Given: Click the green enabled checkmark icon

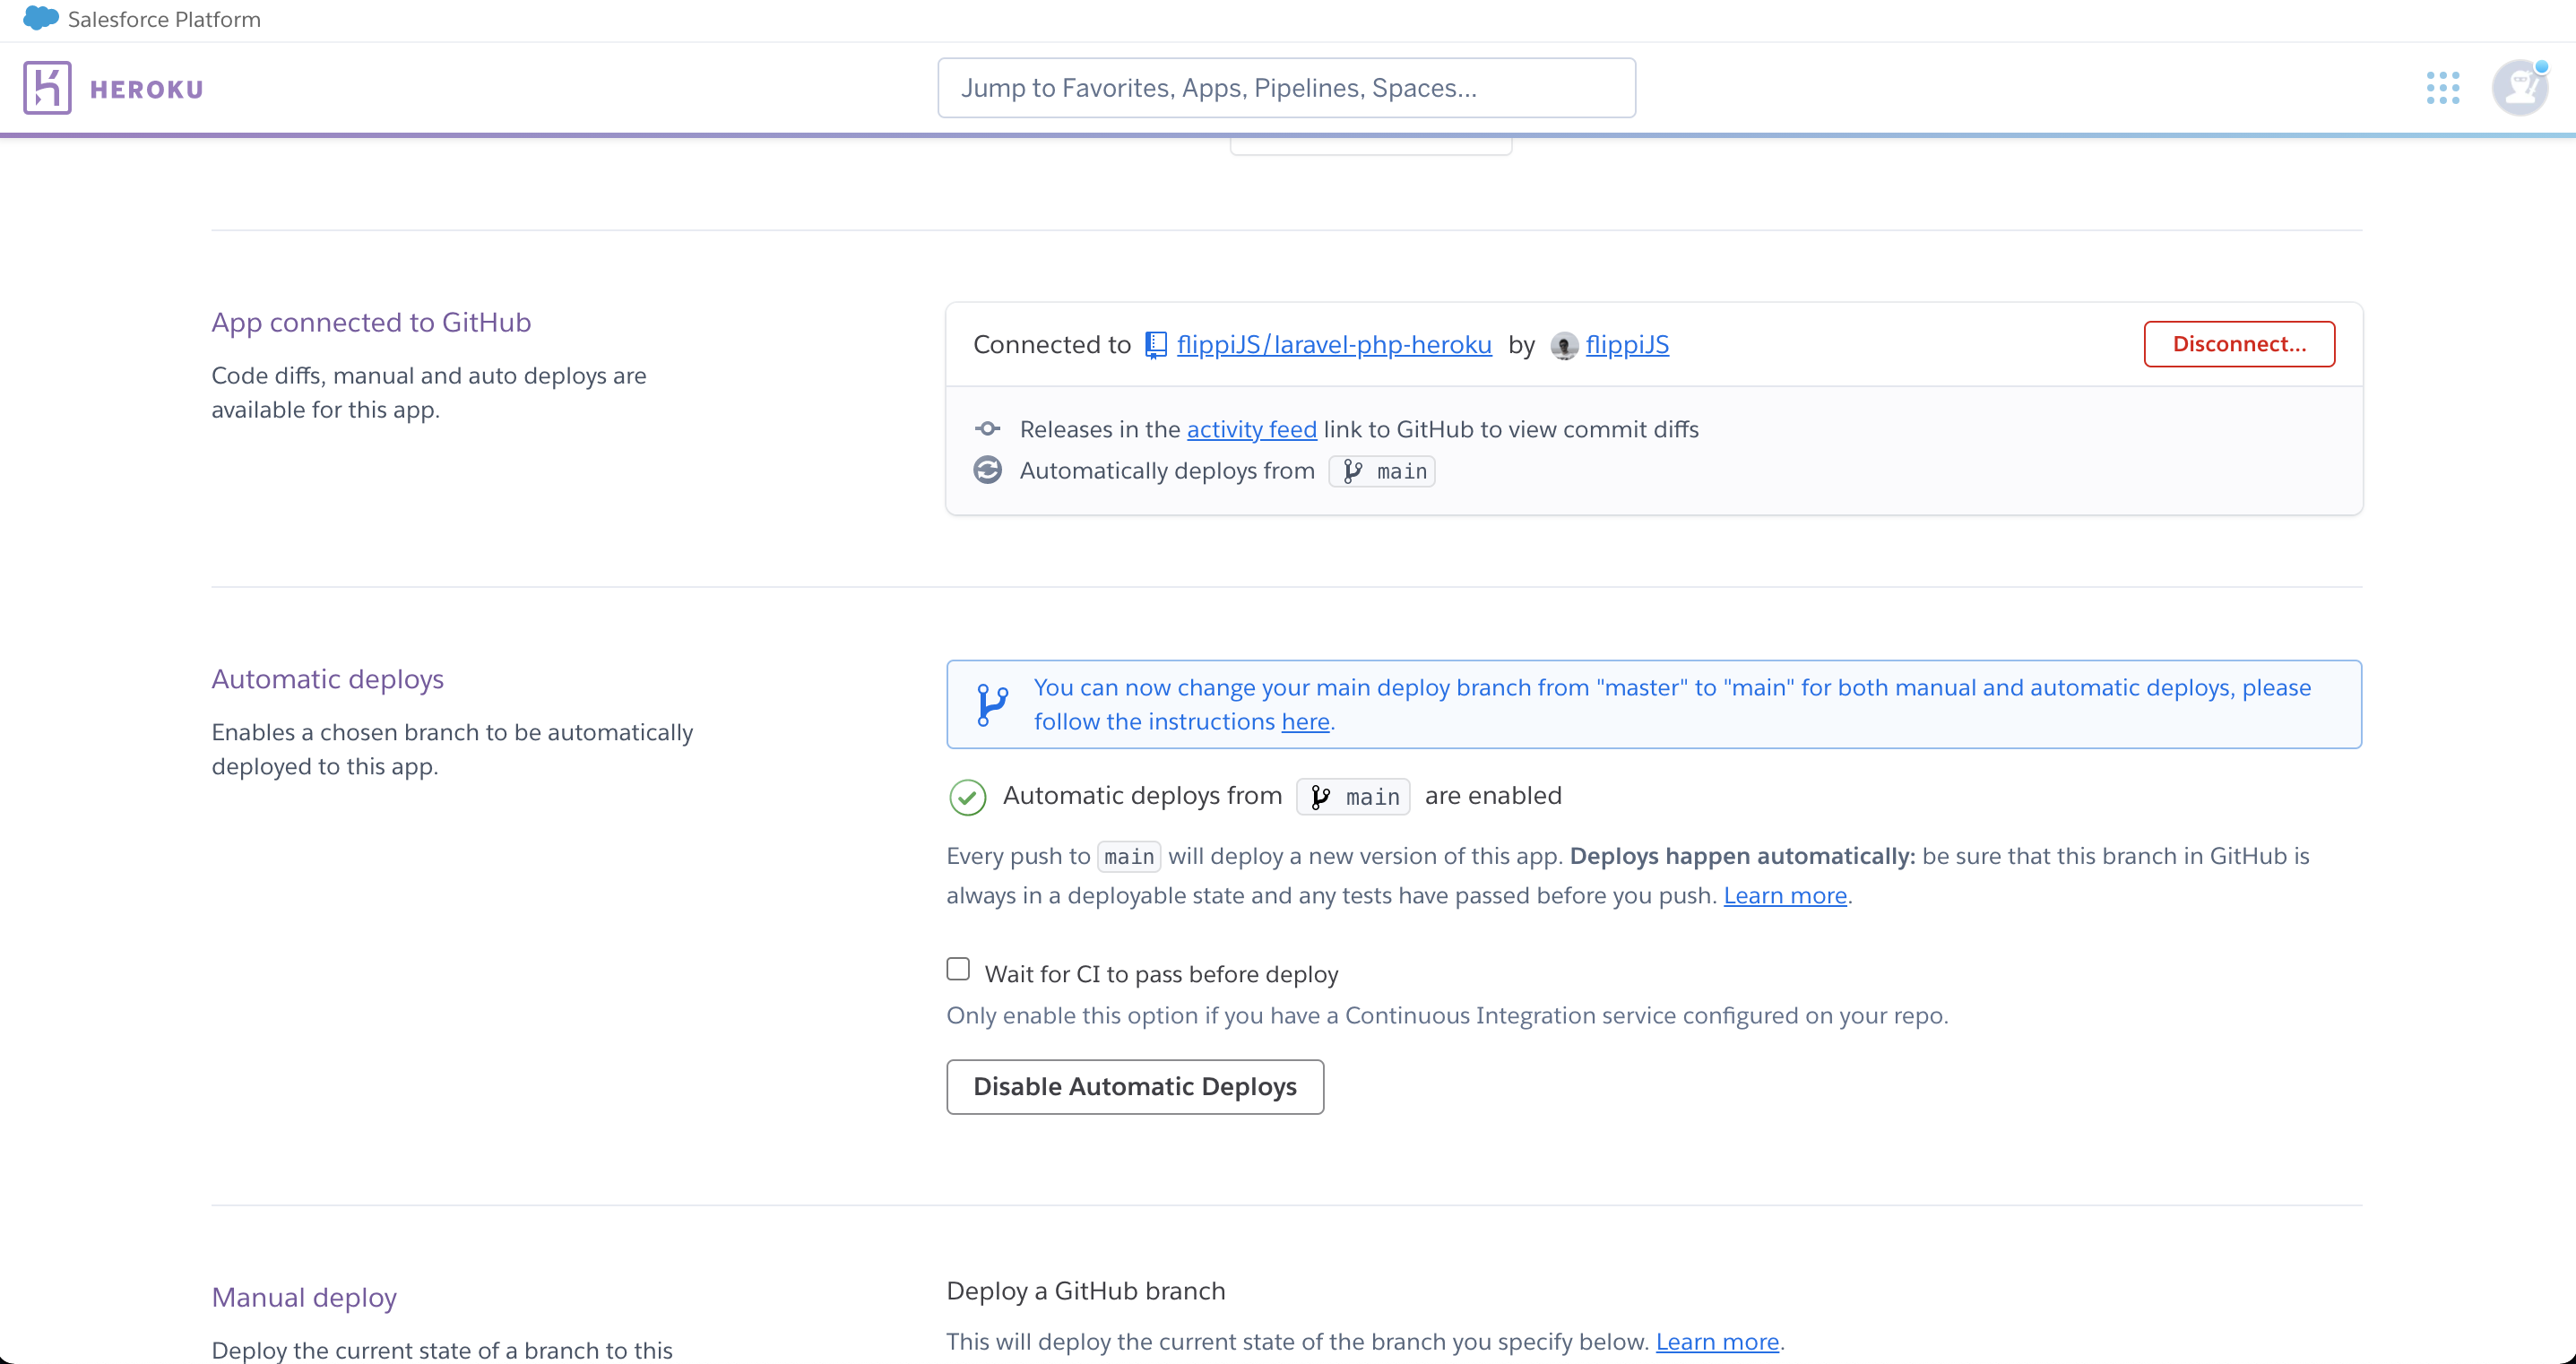Looking at the screenshot, I should pyautogui.click(x=967, y=797).
